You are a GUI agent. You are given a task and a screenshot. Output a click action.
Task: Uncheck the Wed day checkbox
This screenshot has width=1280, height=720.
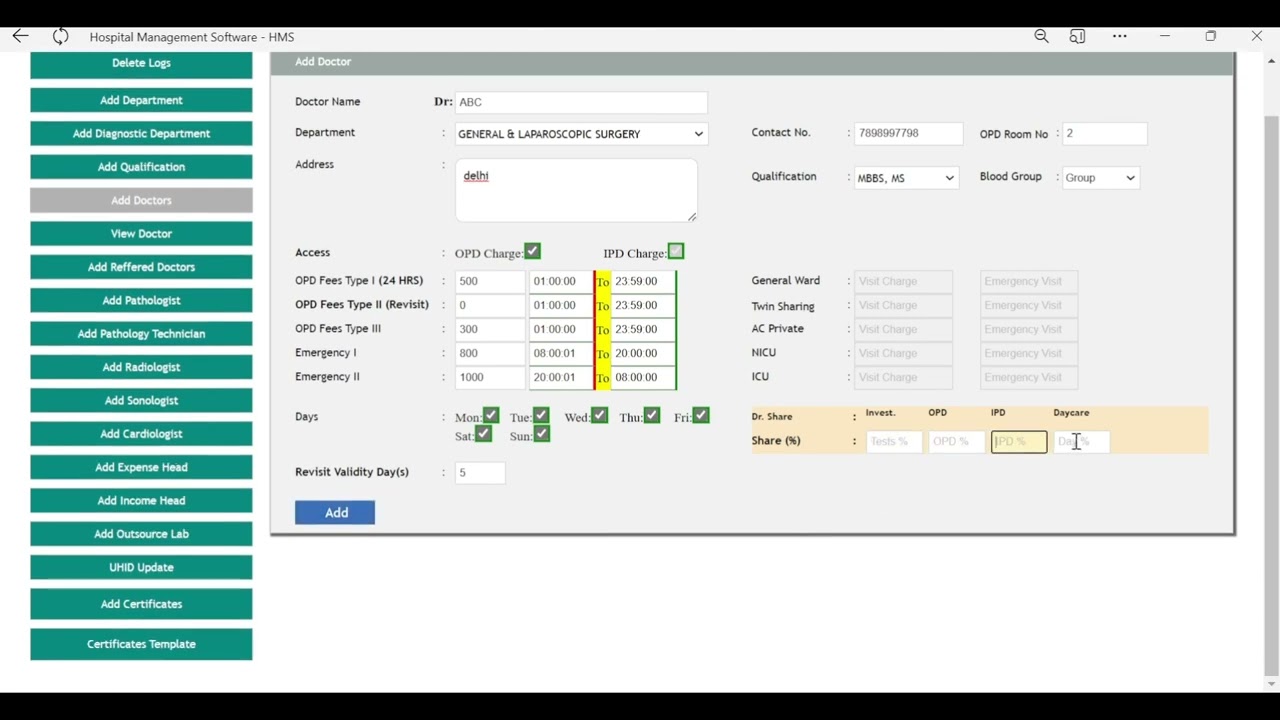pyautogui.click(x=599, y=415)
